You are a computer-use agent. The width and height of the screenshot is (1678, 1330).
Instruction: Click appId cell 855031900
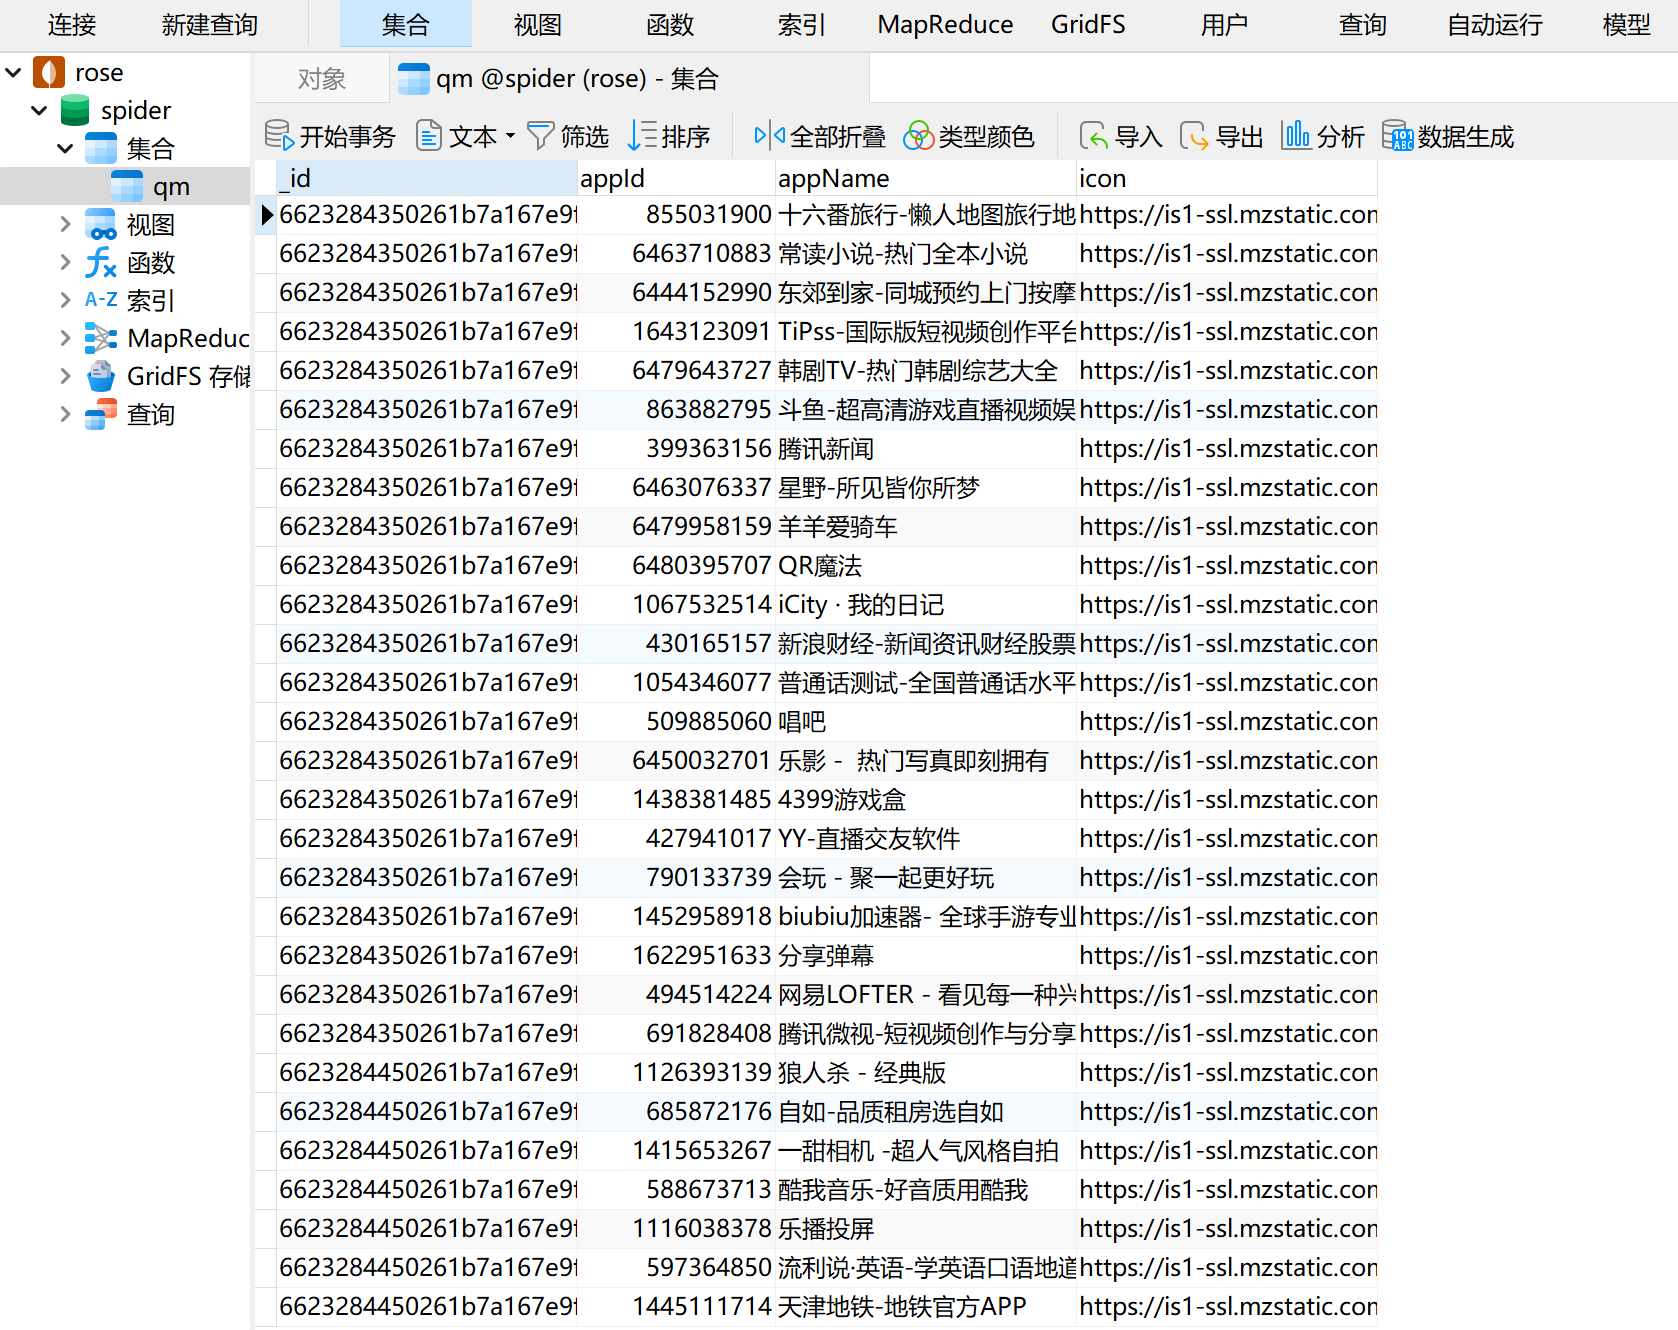tap(676, 215)
